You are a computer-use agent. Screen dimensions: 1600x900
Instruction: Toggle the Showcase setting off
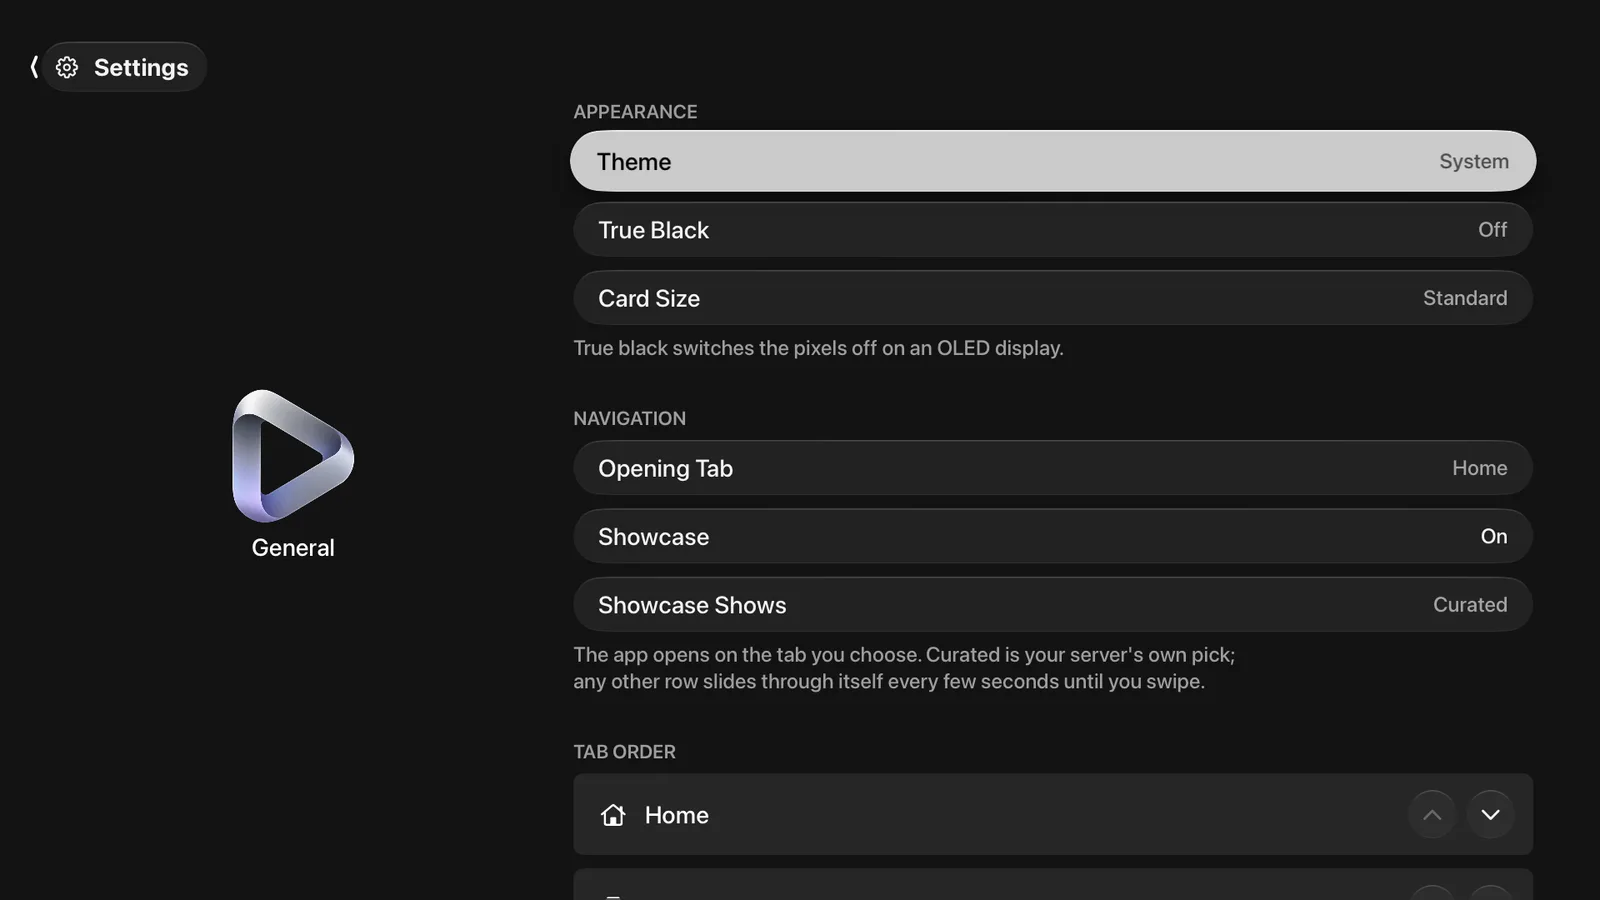tap(1053, 536)
